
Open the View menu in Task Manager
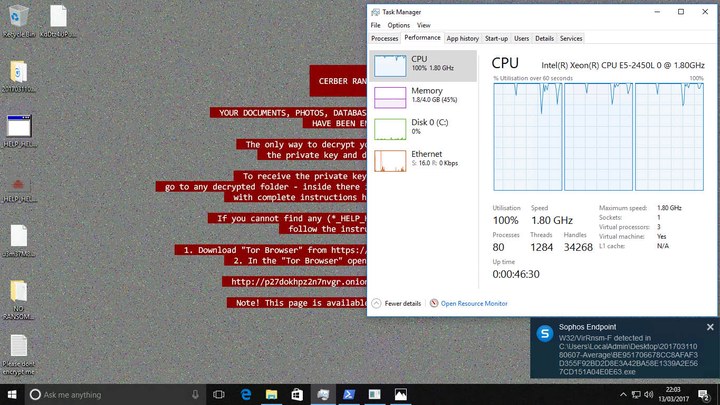click(423, 25)
